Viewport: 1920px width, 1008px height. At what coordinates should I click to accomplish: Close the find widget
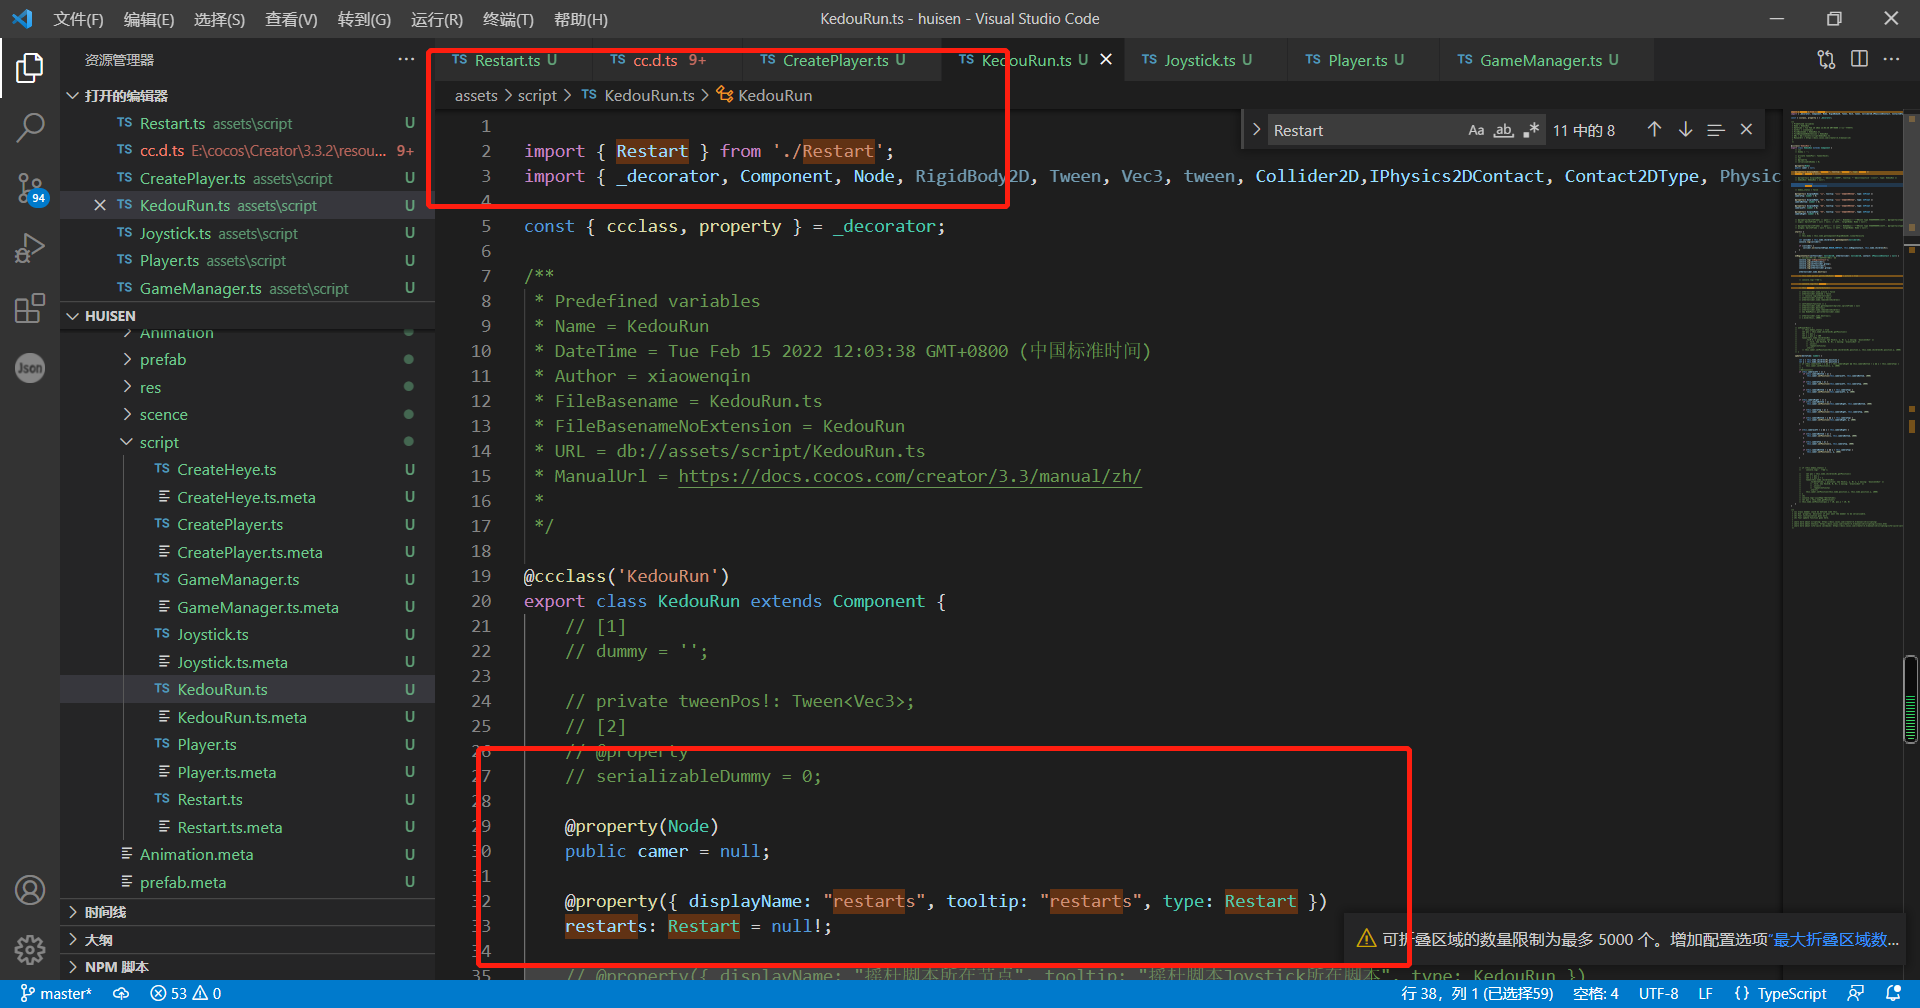click(x=1746, y=130)
